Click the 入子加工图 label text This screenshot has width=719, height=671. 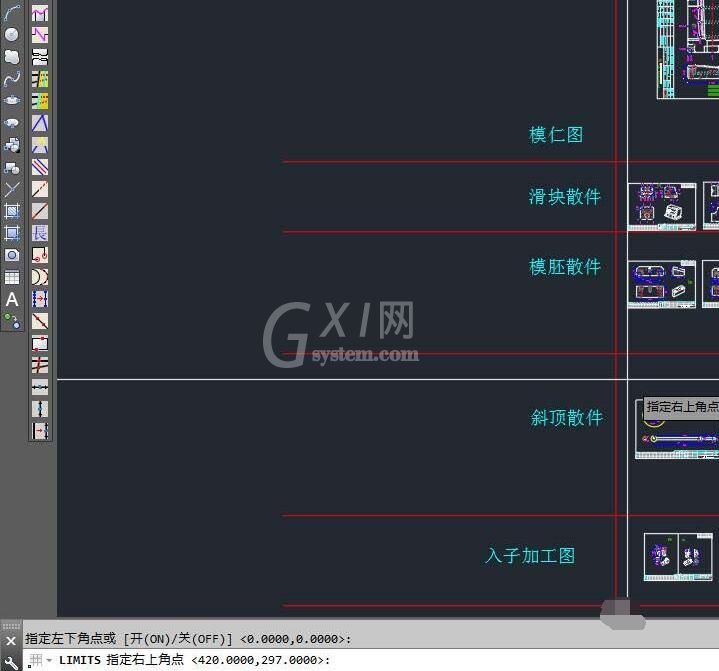(x=530, y=556)
